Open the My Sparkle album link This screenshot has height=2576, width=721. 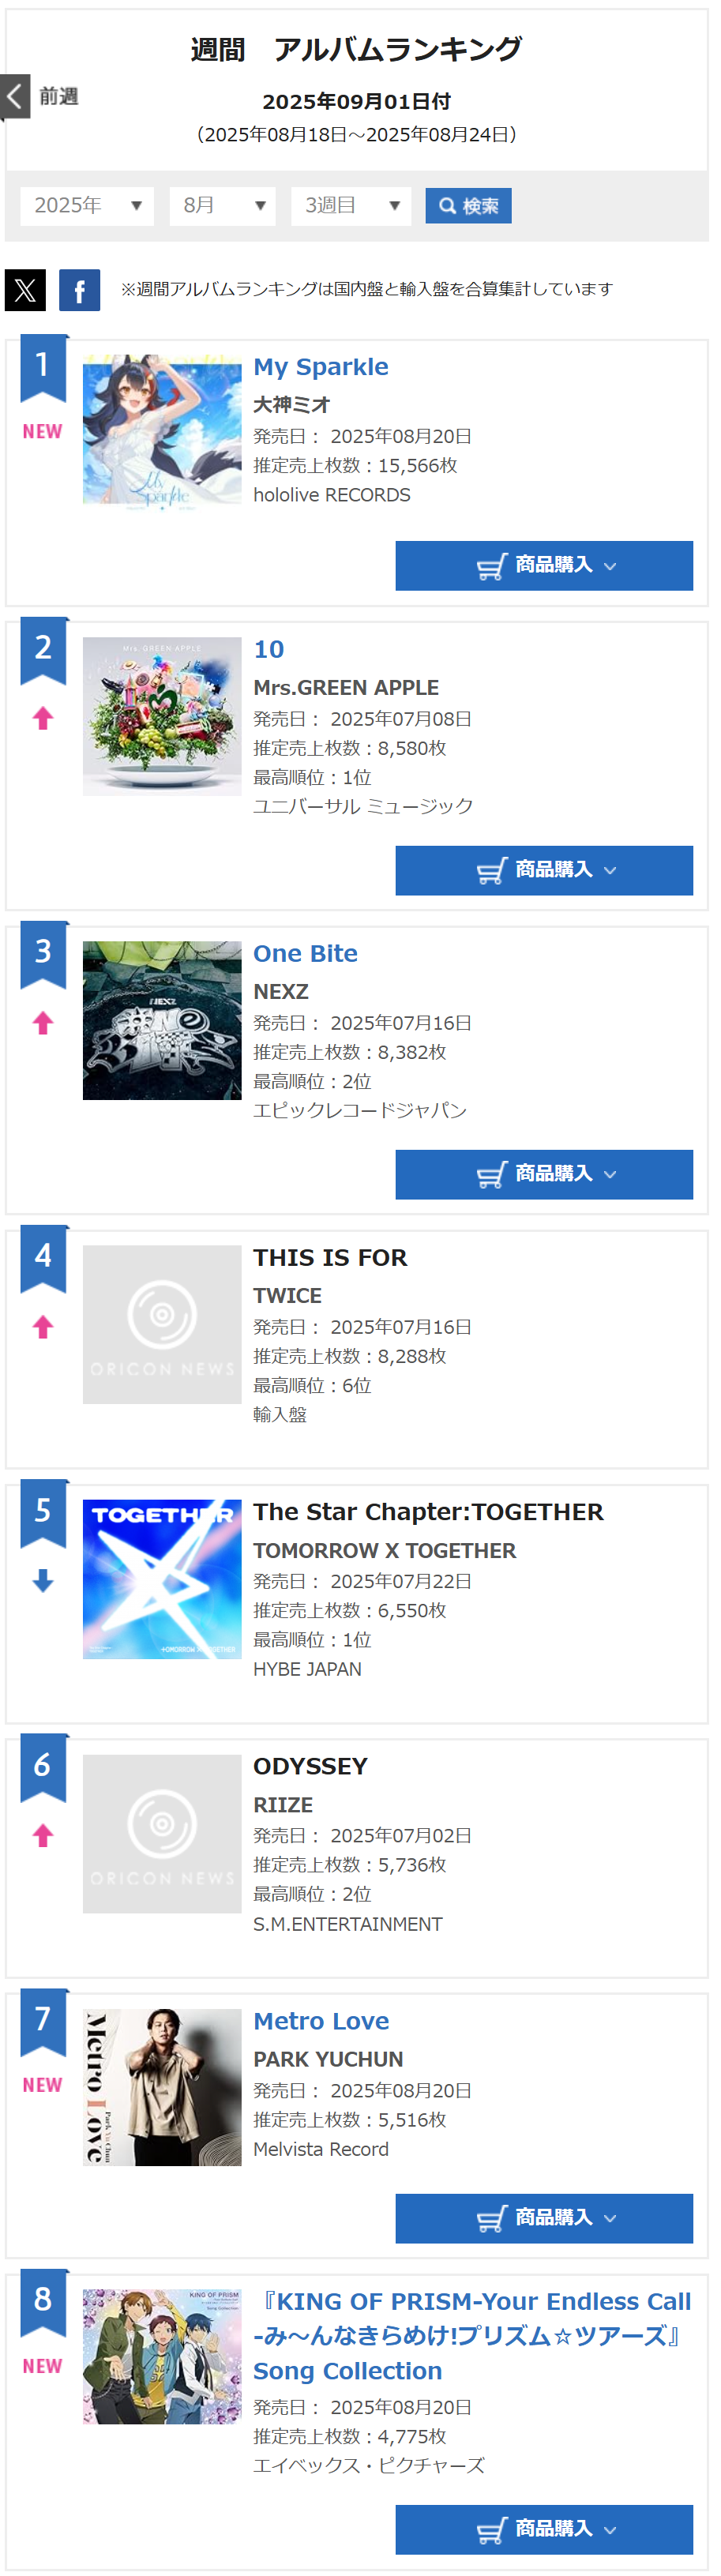click(x=321, y=367)
